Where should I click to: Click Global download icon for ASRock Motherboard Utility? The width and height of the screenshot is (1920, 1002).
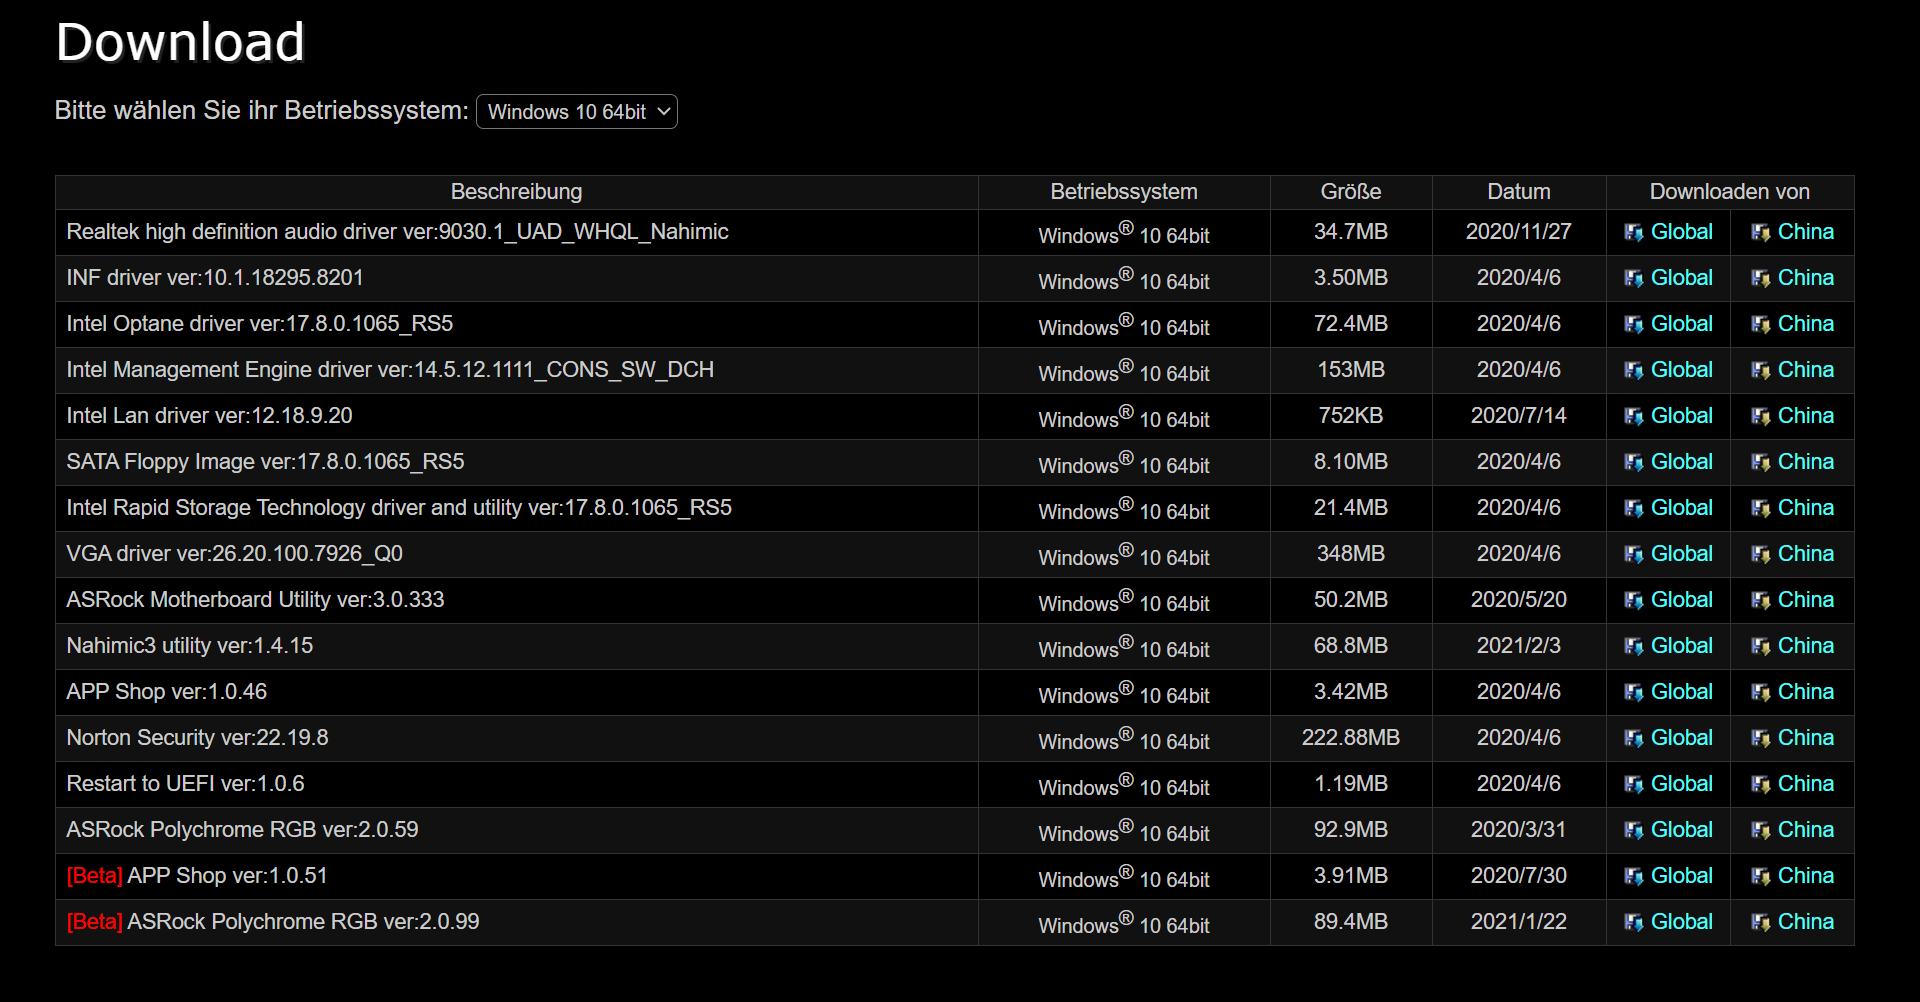point(1634,601)
